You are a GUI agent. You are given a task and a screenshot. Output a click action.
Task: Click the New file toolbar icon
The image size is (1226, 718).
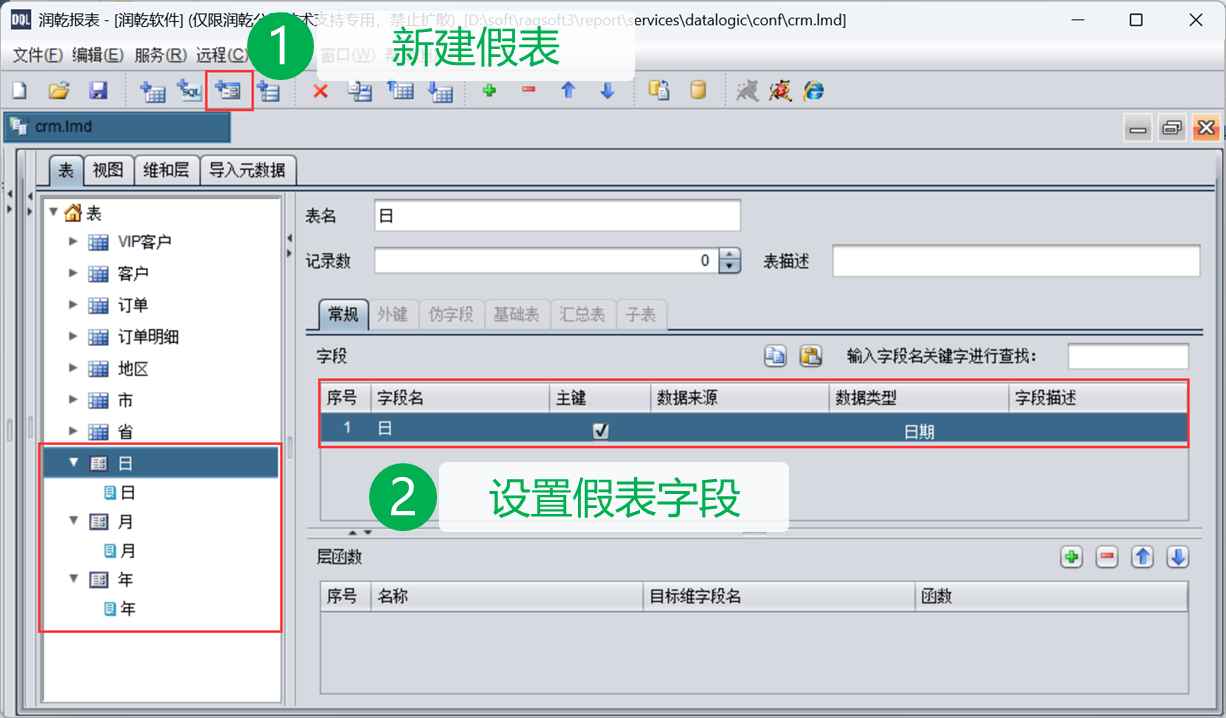19,91
